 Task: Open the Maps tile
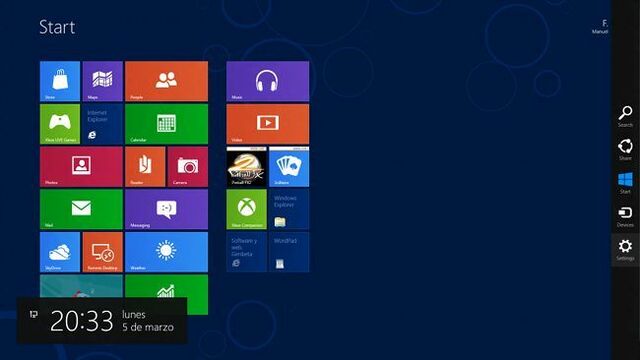(102, 81)
